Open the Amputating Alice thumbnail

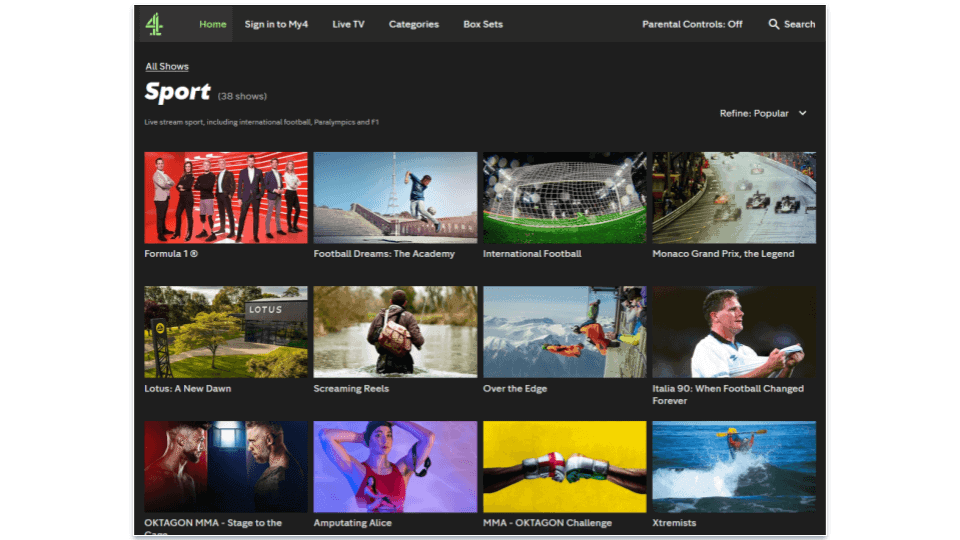pos(395,466)
